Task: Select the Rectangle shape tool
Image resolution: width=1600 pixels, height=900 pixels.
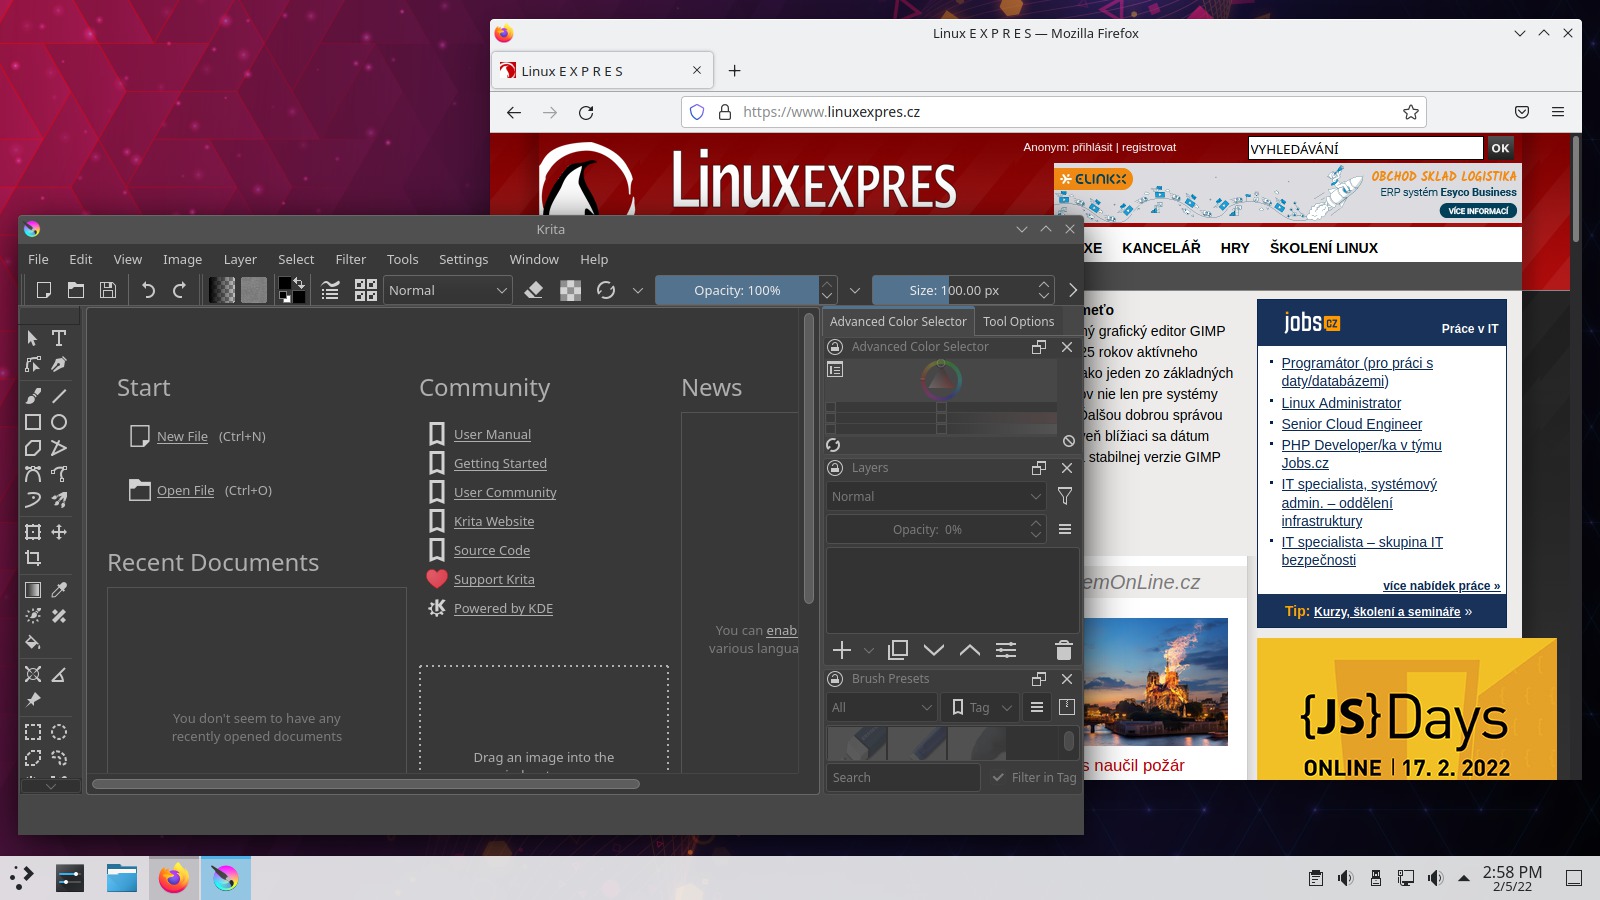Action: tap(33, 422)
